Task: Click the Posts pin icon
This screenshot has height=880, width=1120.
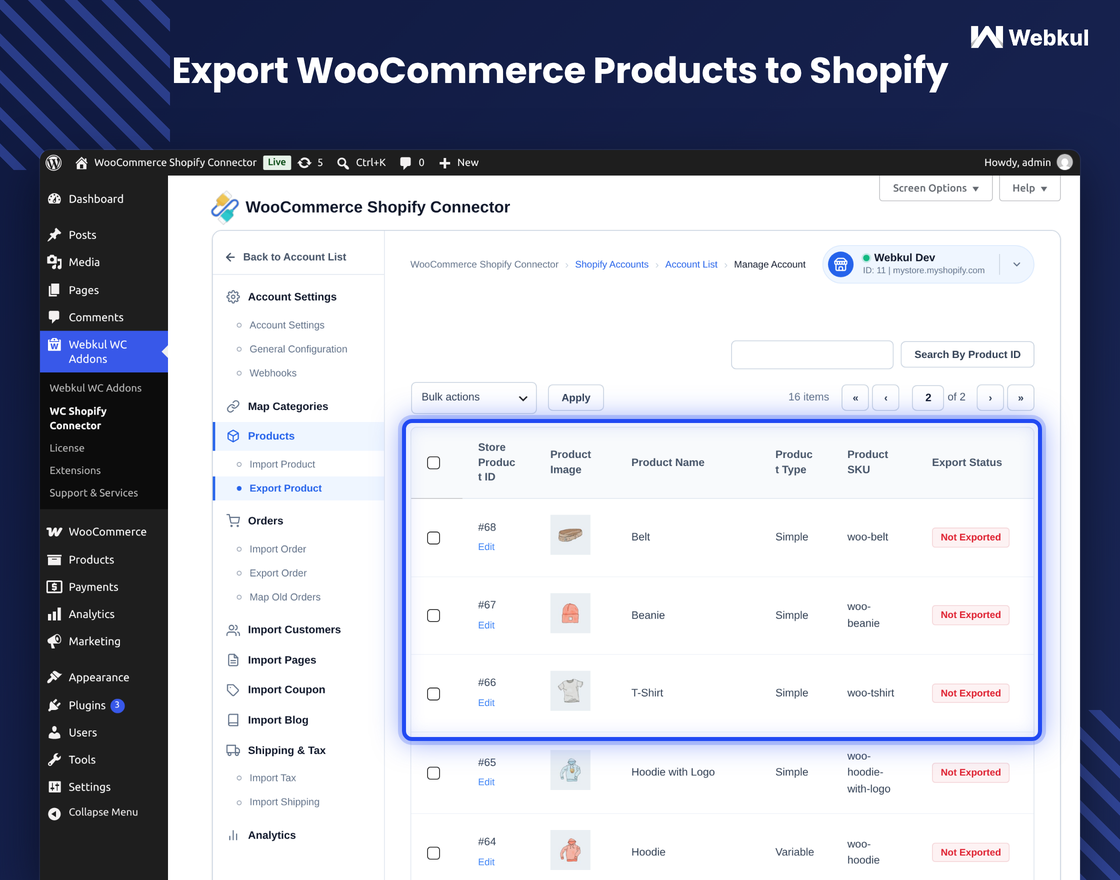Action: (54, 235)
